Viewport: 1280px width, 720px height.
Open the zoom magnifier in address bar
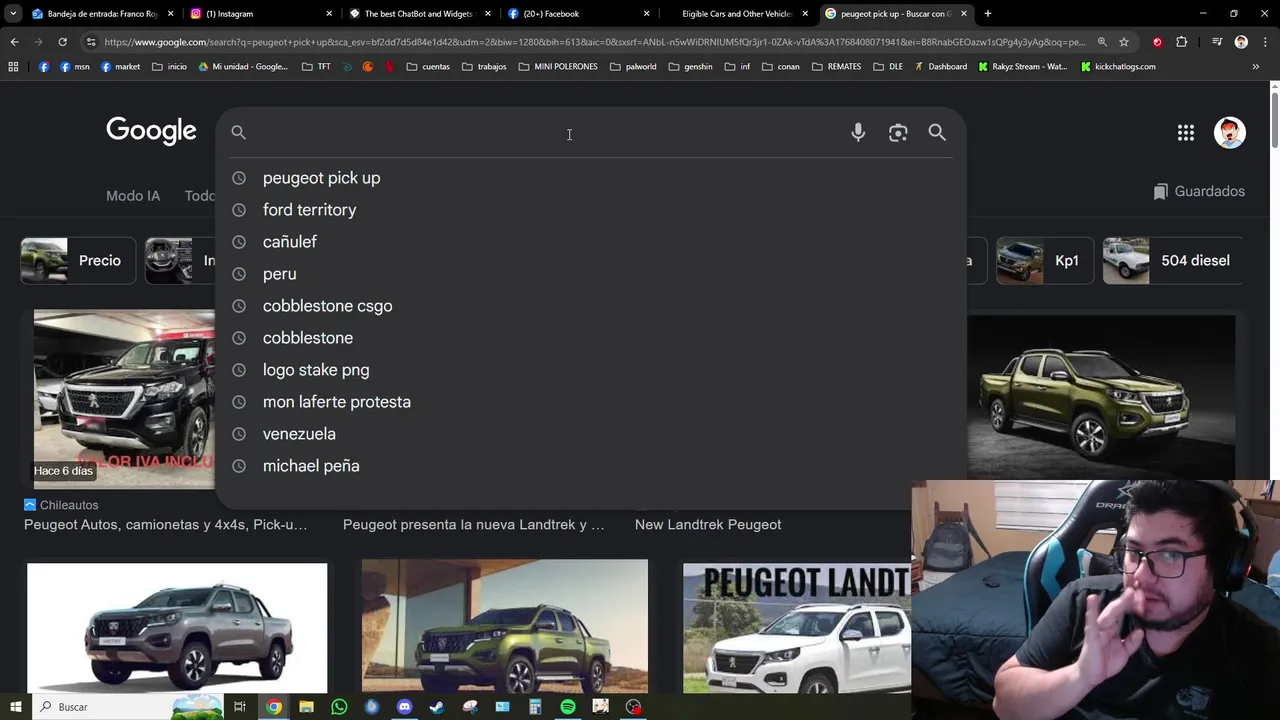click(x=1102, y=42)
